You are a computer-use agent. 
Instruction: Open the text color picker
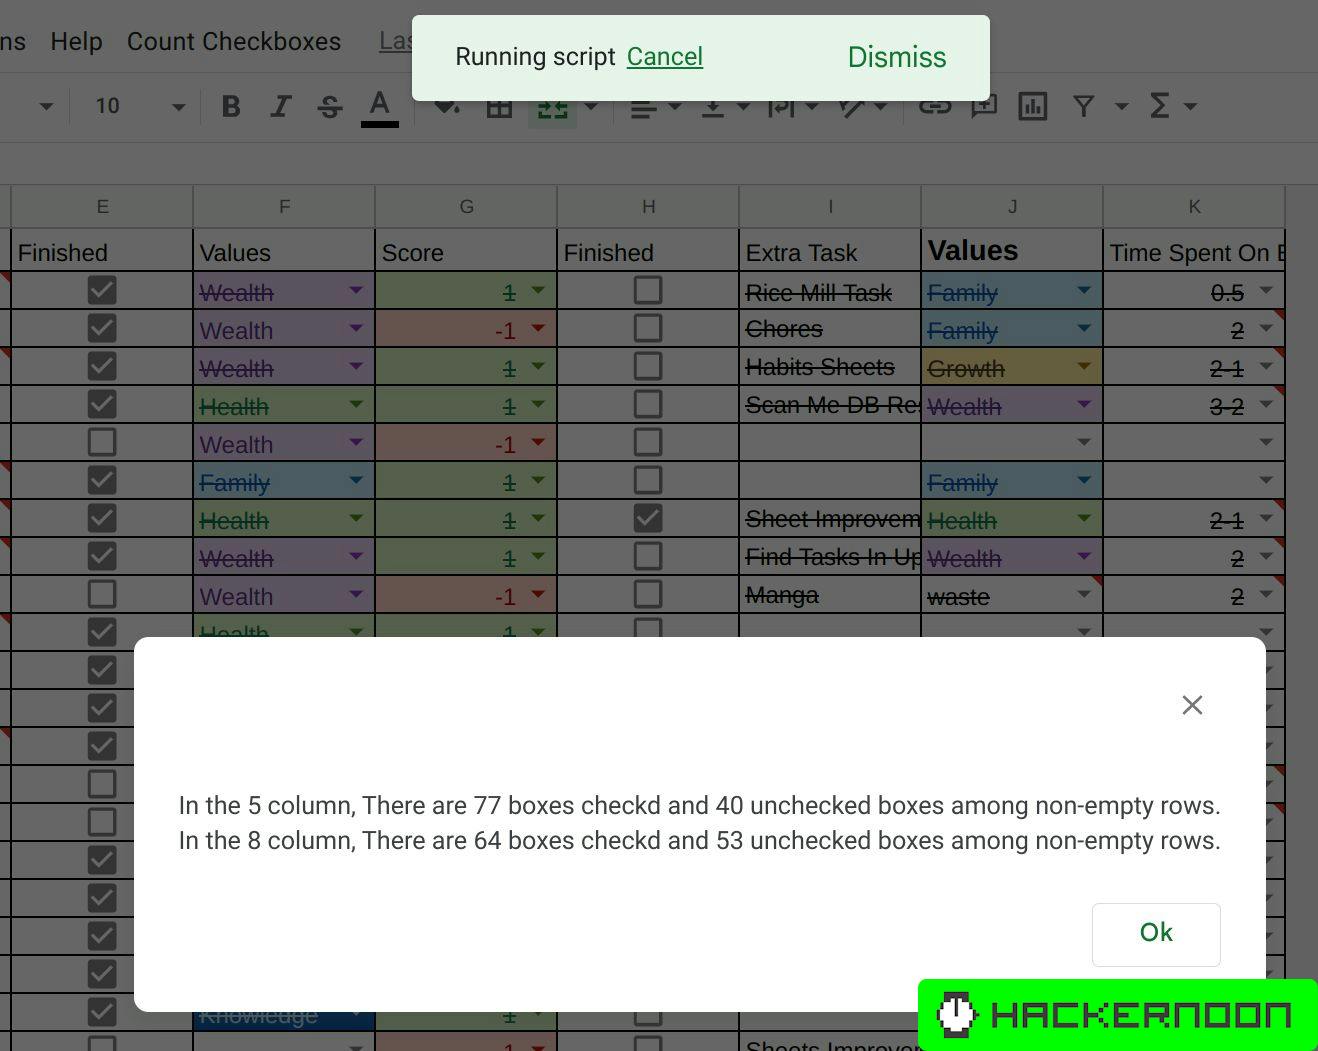point(379,105)
